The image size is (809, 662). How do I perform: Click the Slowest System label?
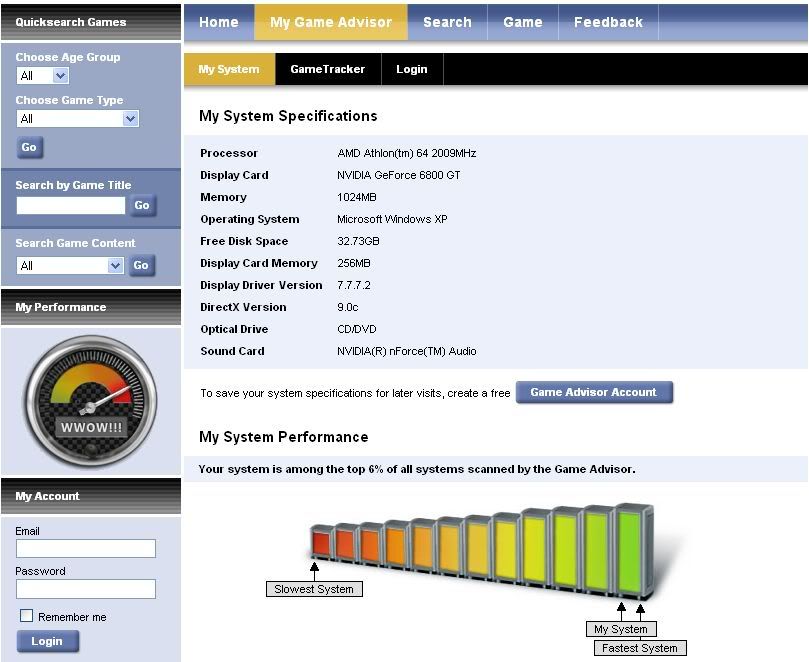(x=314, y=589)
